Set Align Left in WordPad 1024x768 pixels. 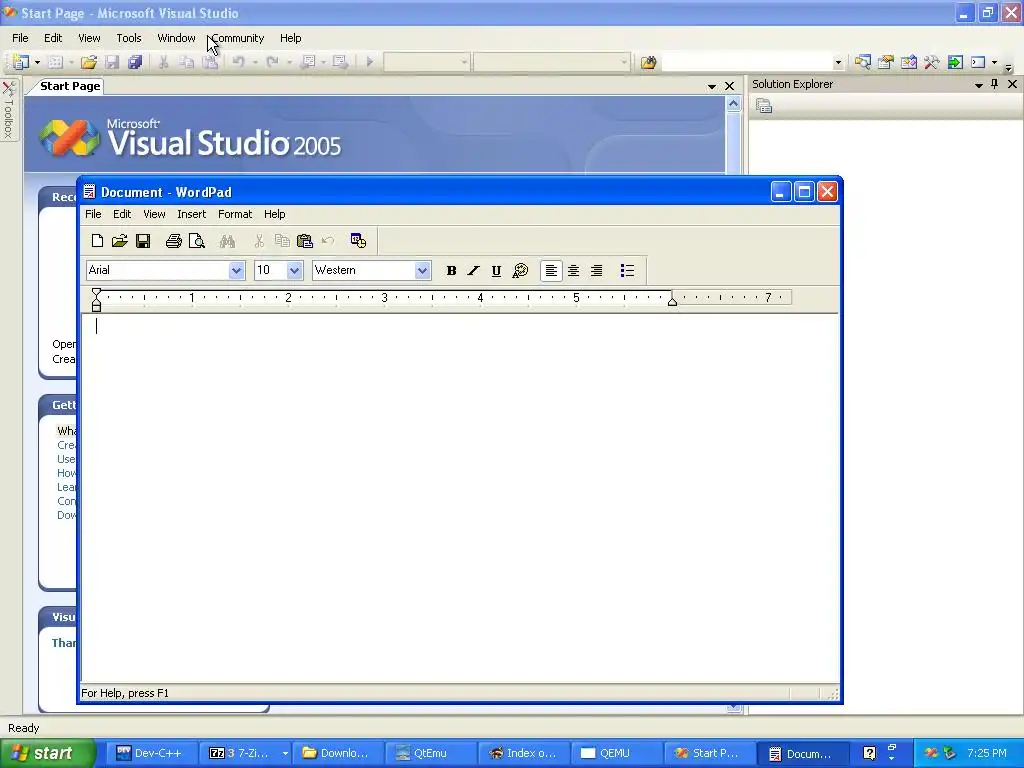(551, 270)
